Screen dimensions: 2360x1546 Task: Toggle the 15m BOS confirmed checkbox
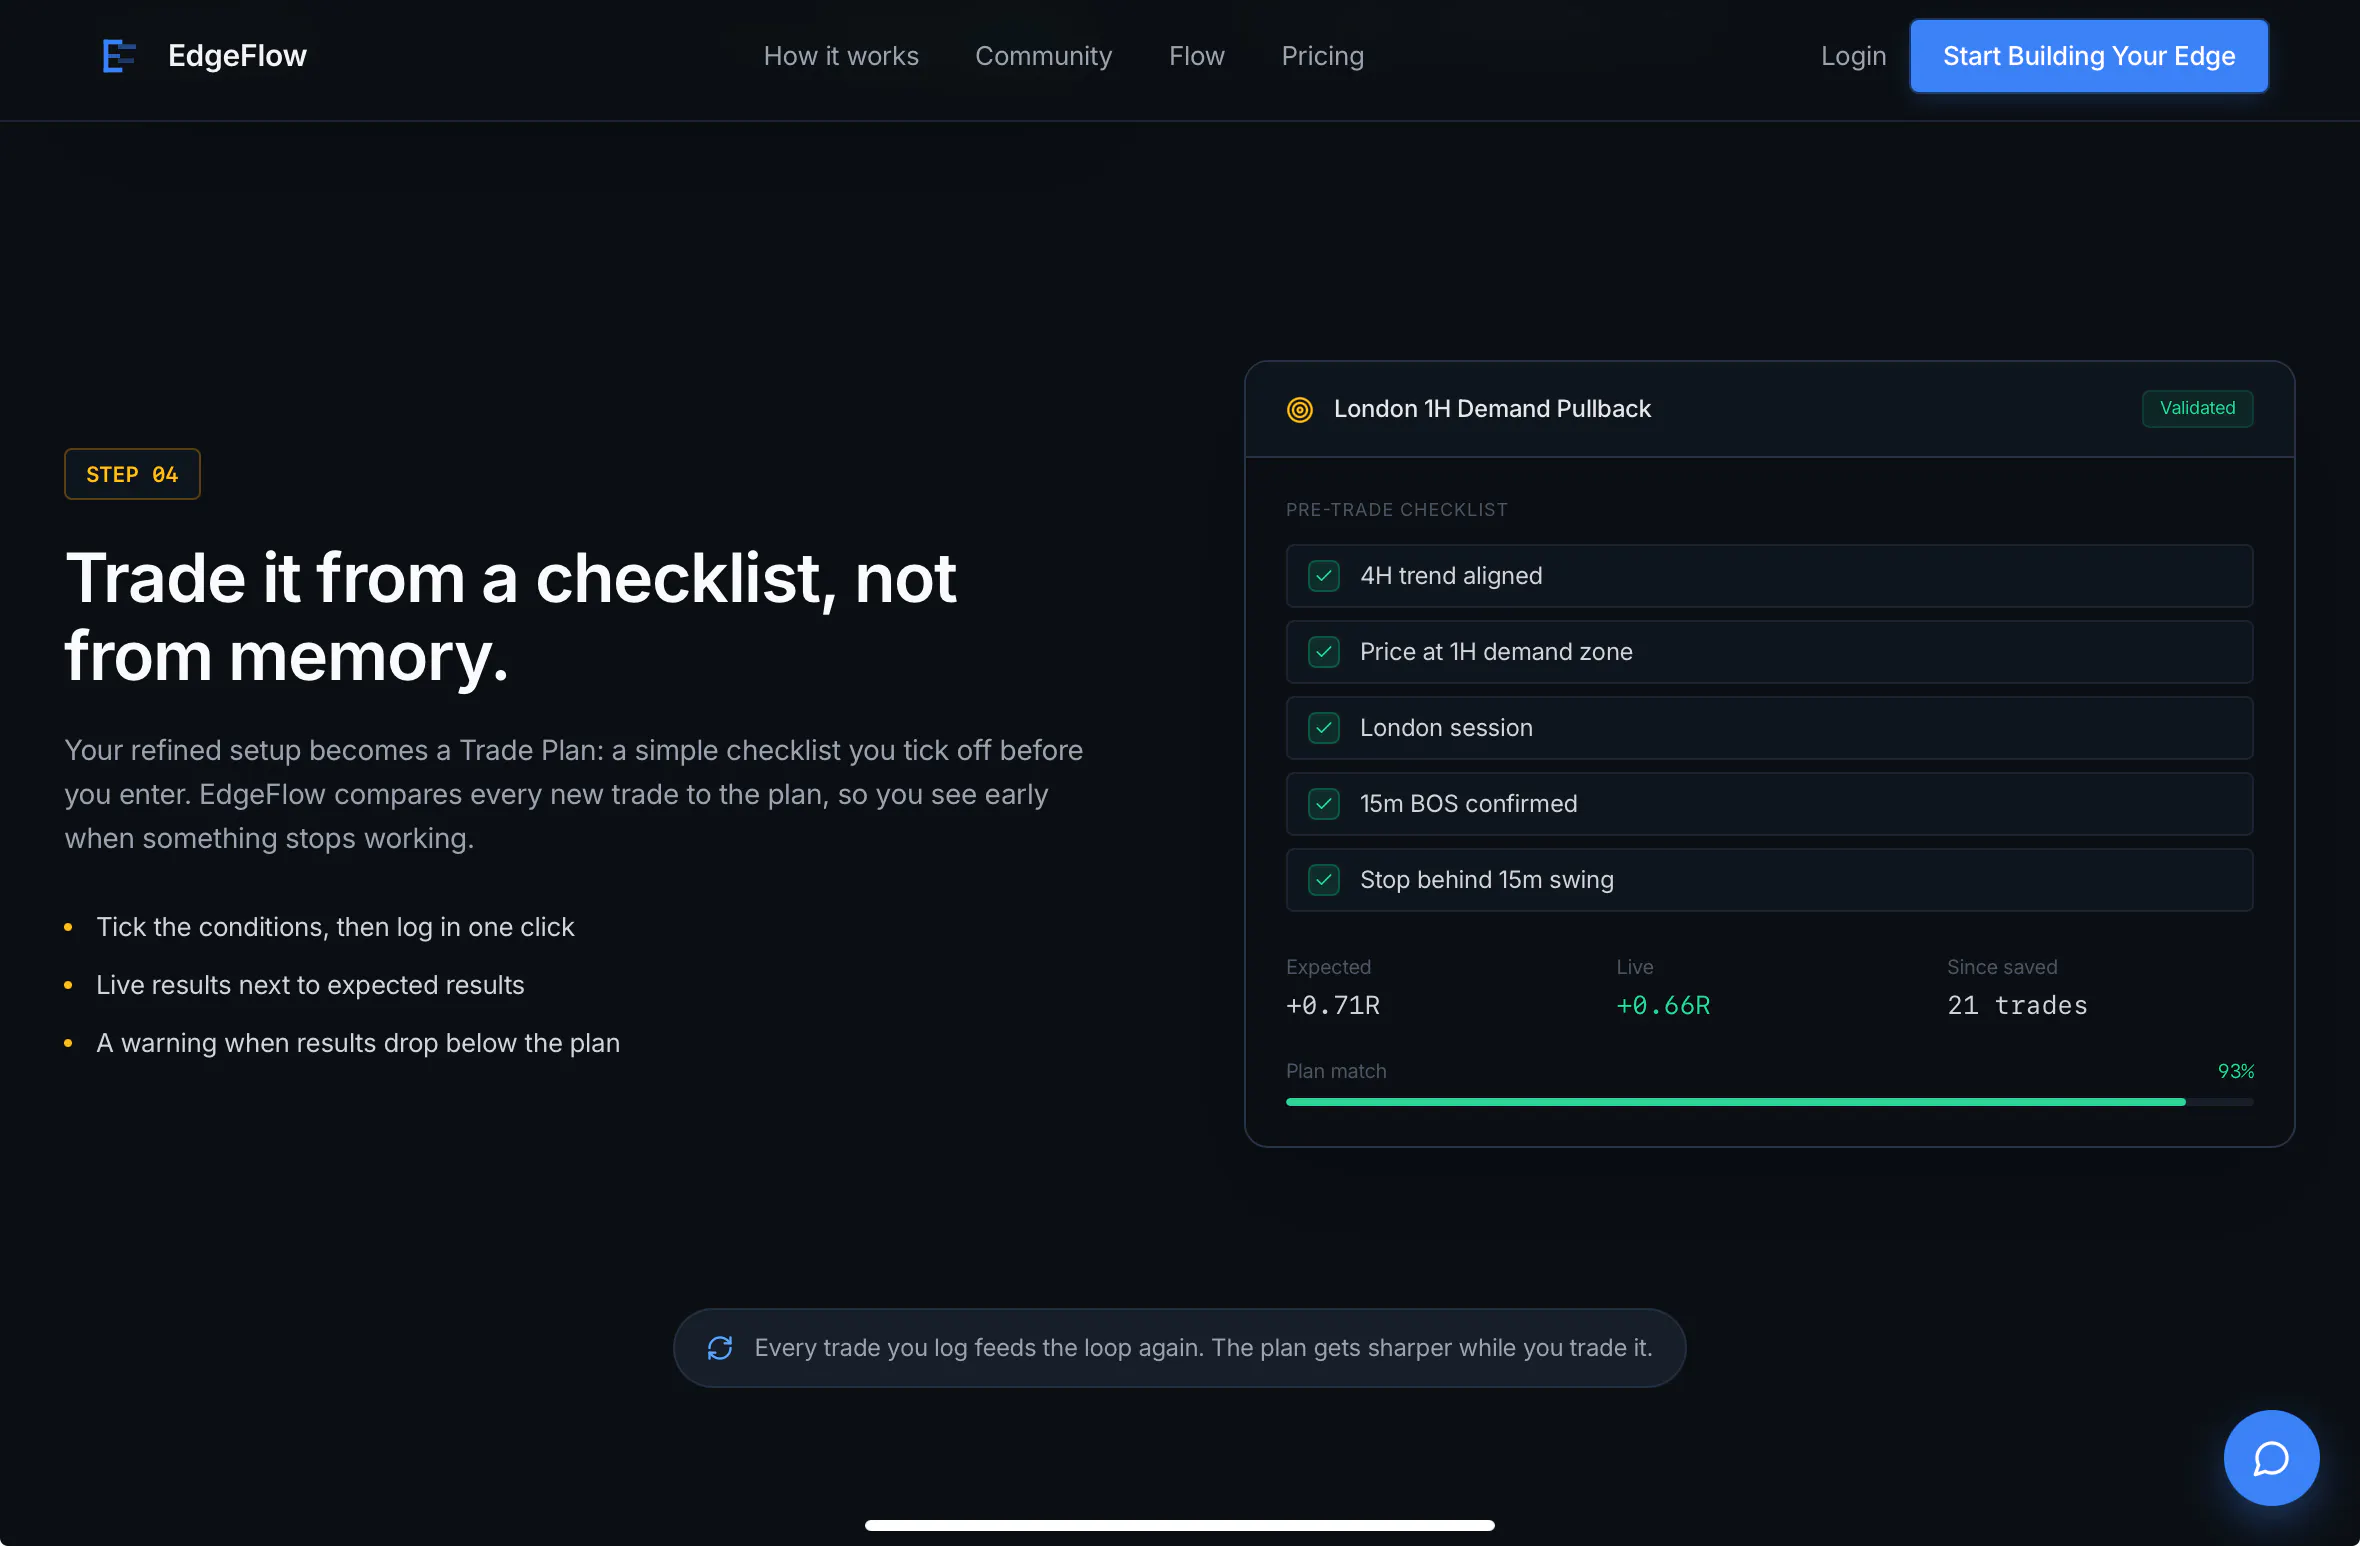pyautogui.click(x=1324, y=804)
